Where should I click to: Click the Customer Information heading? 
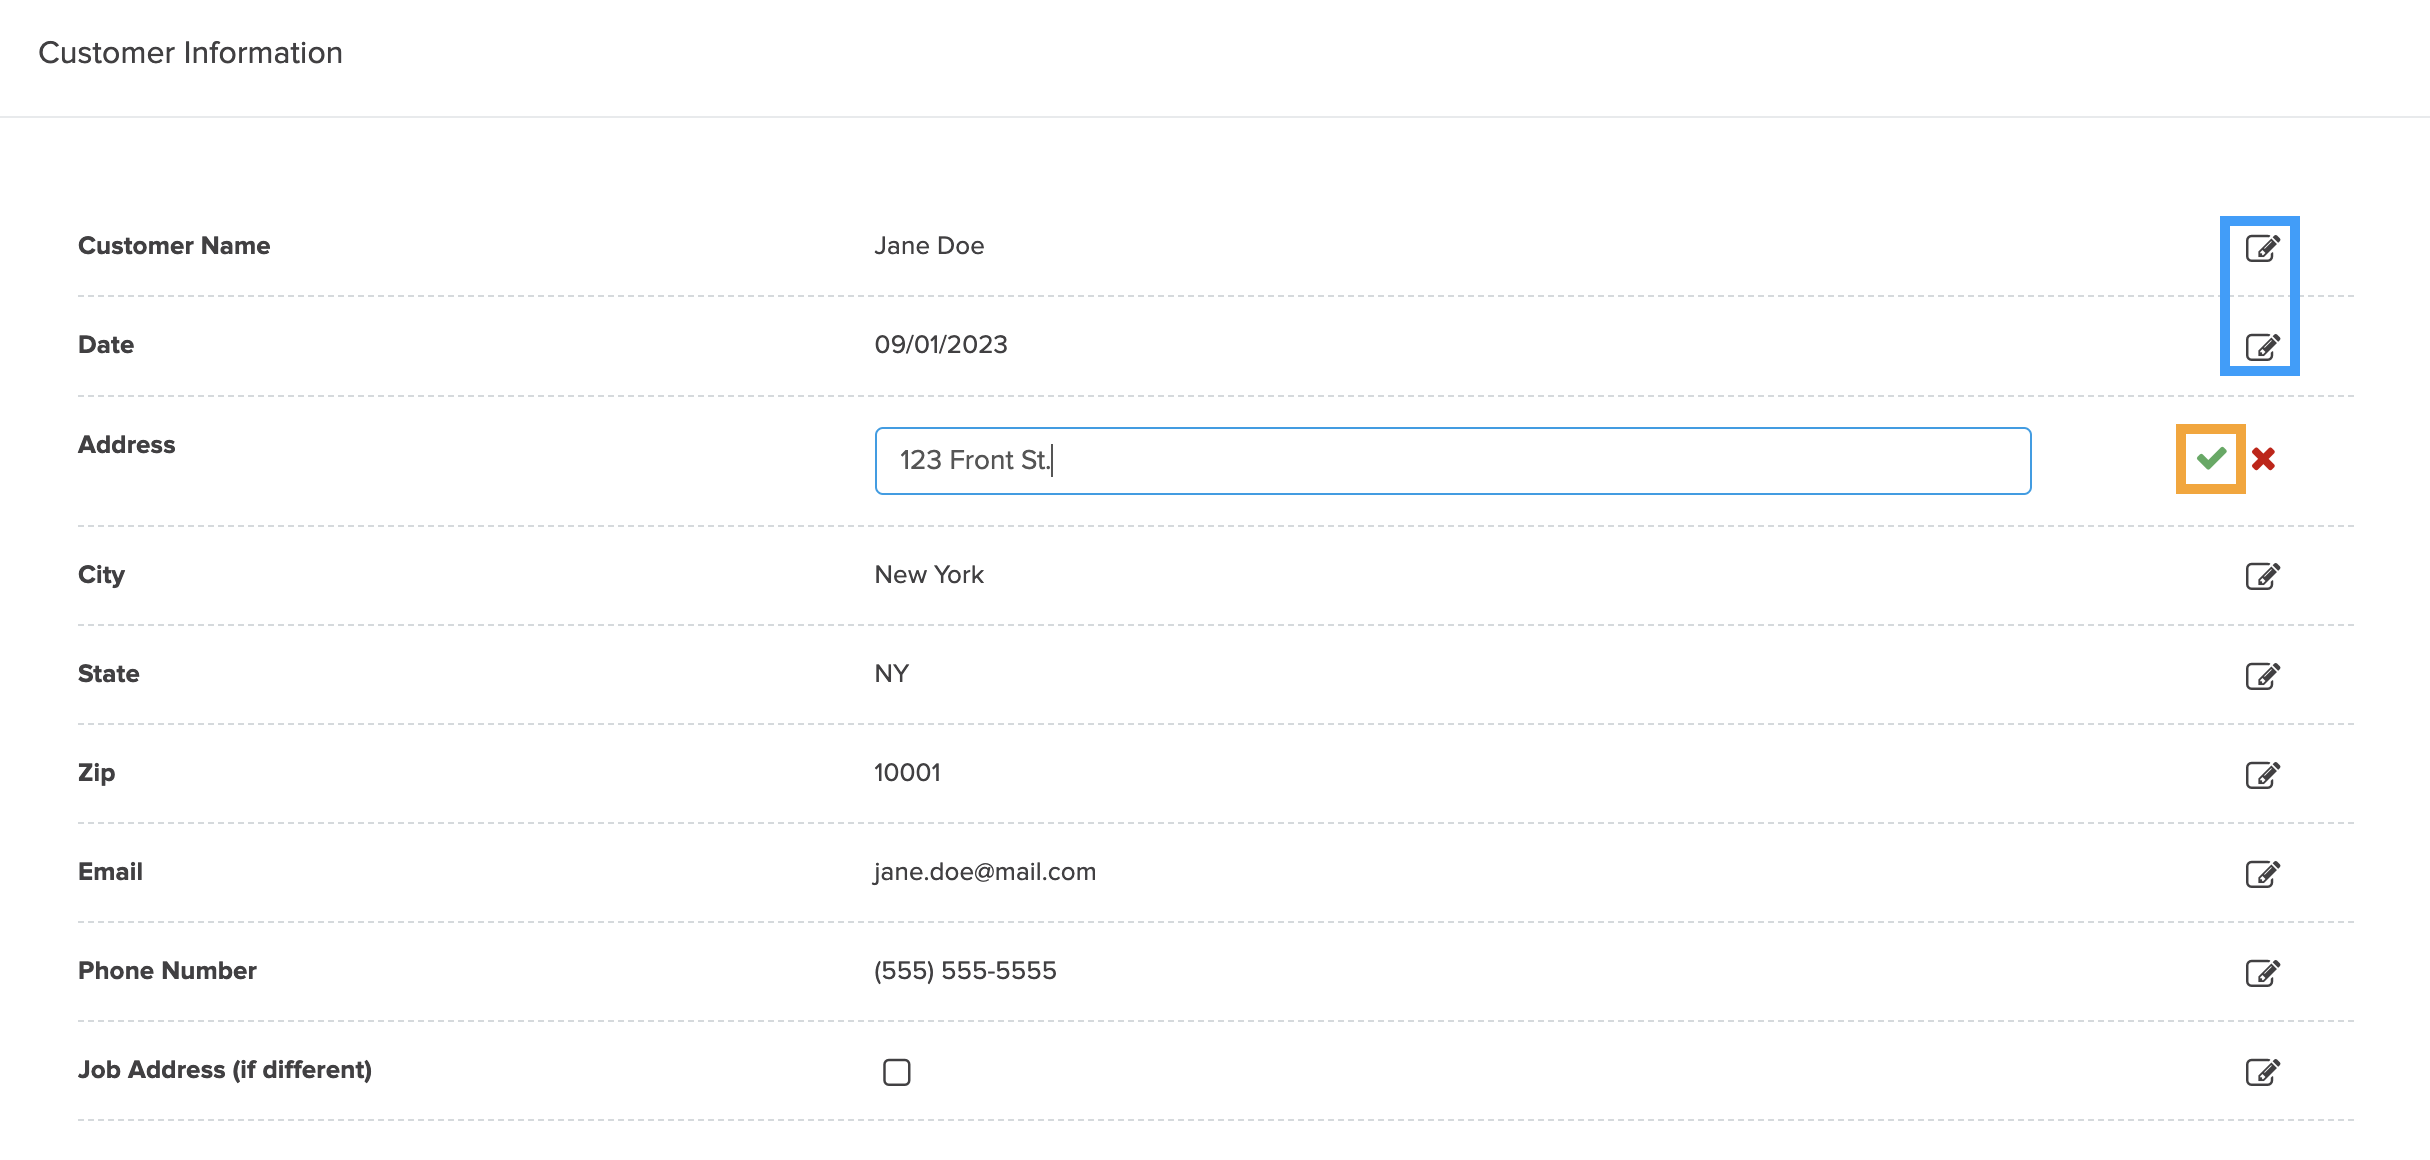tap(190, 53)
